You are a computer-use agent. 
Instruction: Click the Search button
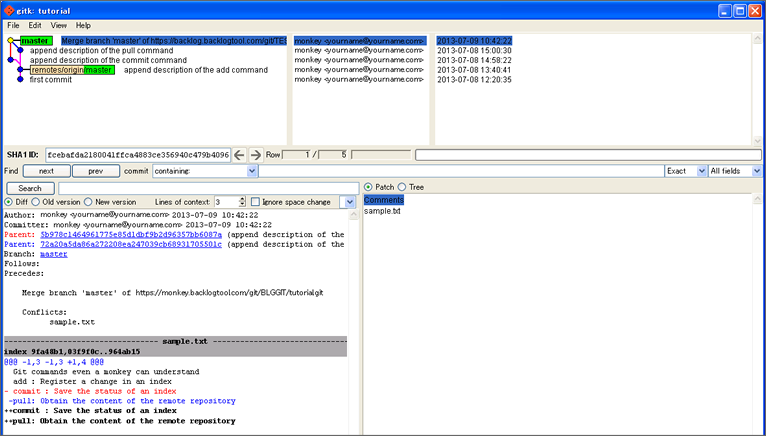coord(30,188)
